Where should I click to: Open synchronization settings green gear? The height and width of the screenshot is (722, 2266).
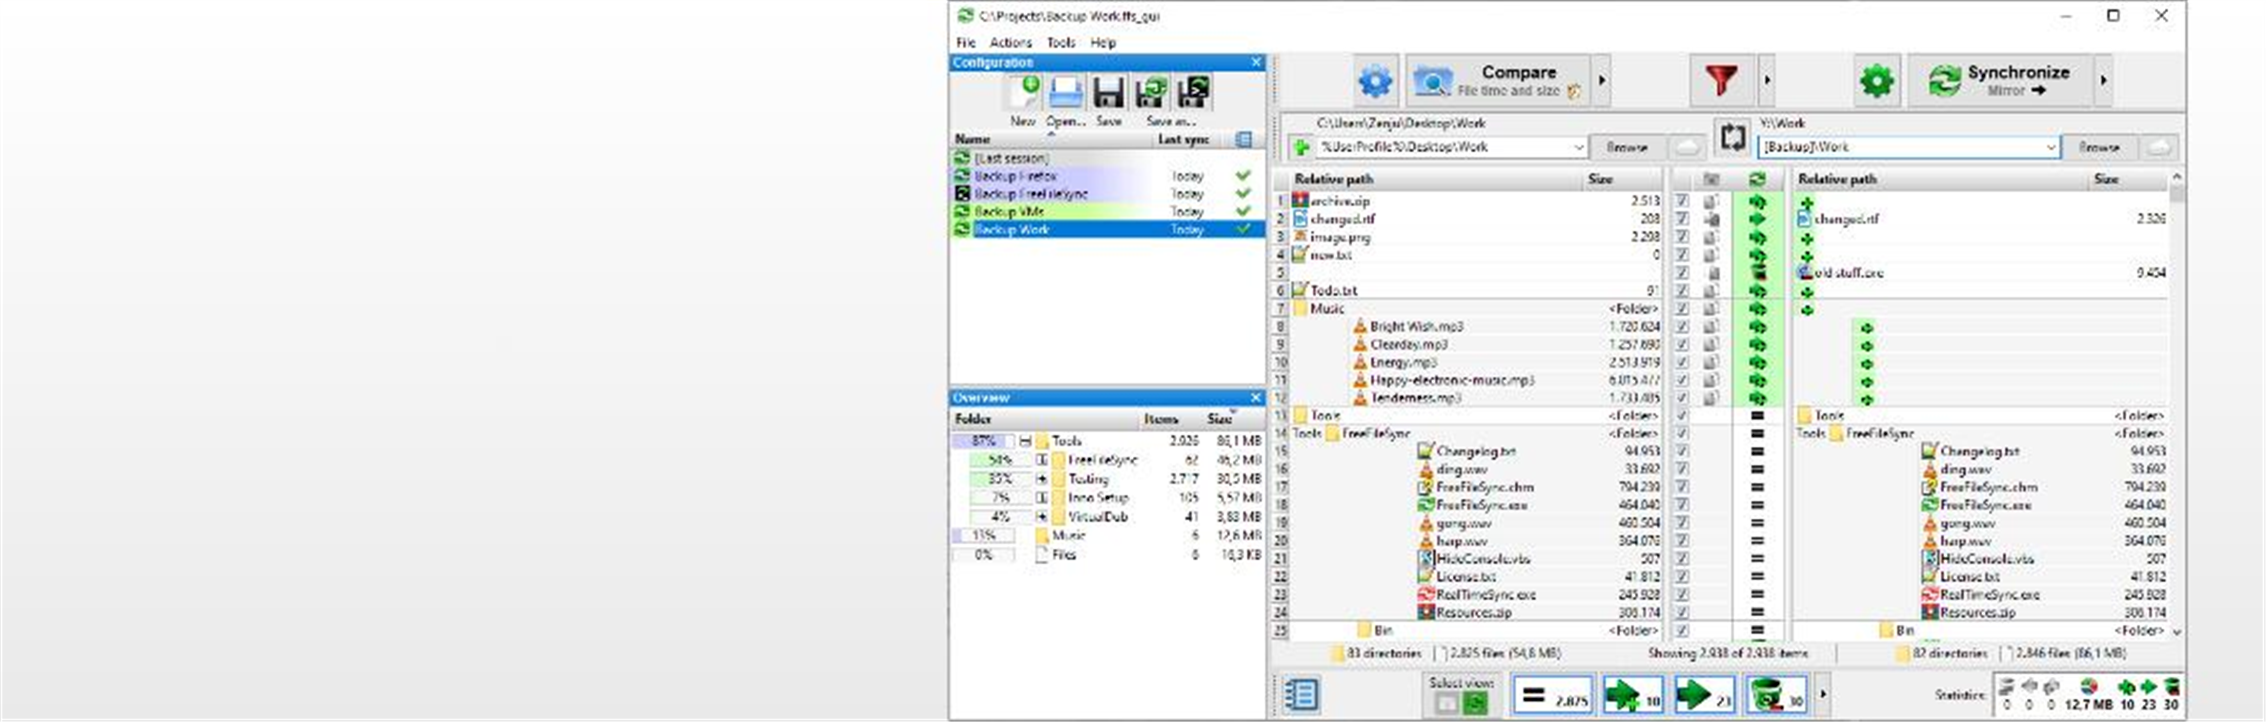coord(1876,80)
